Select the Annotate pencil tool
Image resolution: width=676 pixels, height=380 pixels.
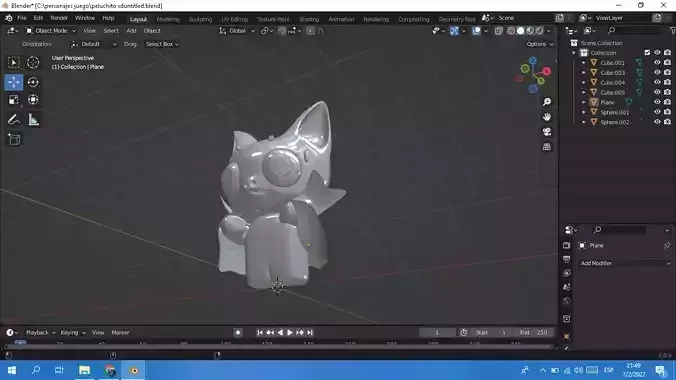[x=14, y=119]
